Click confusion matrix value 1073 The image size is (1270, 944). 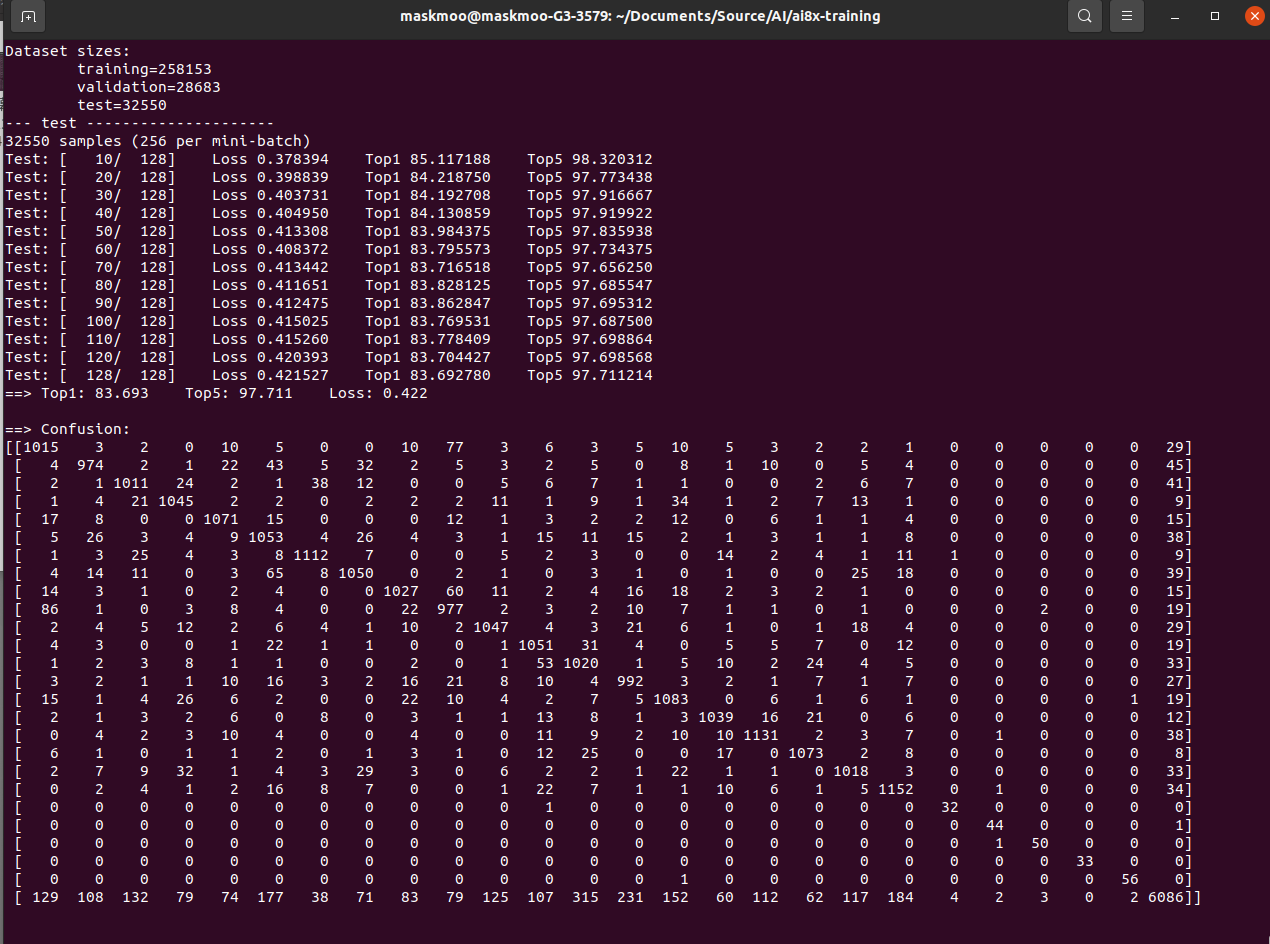click(x=806, y=753)
